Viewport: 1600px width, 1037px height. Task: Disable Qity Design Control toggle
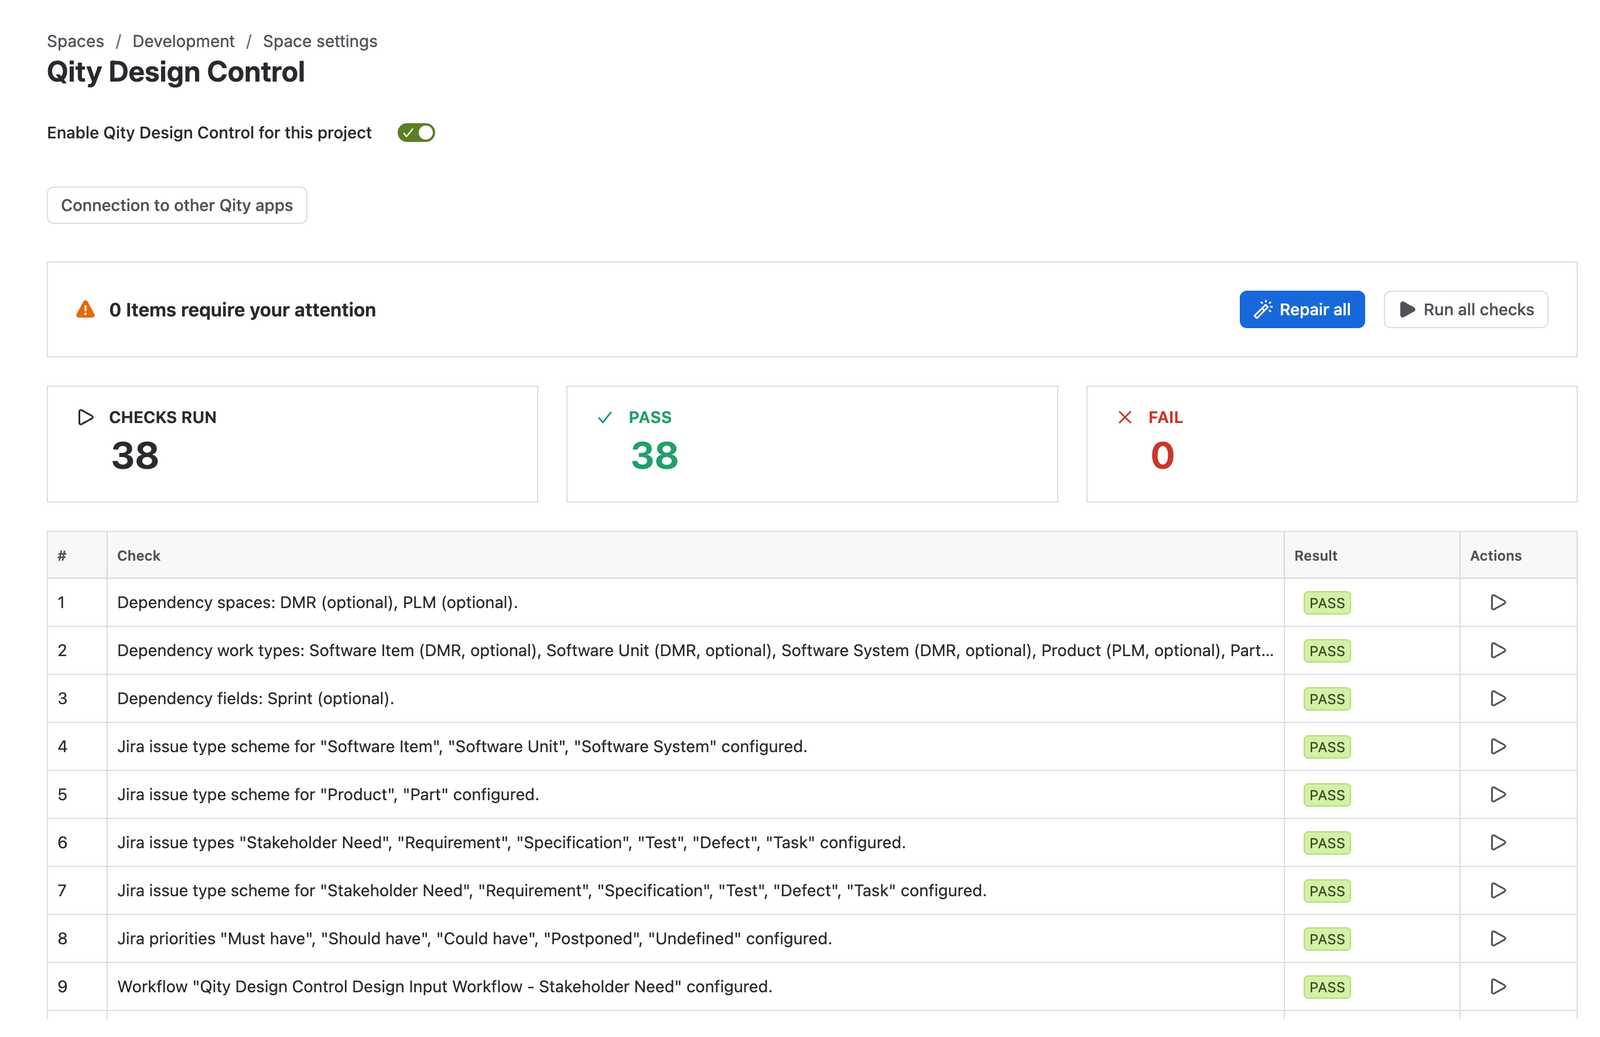(x=416, y=133)
